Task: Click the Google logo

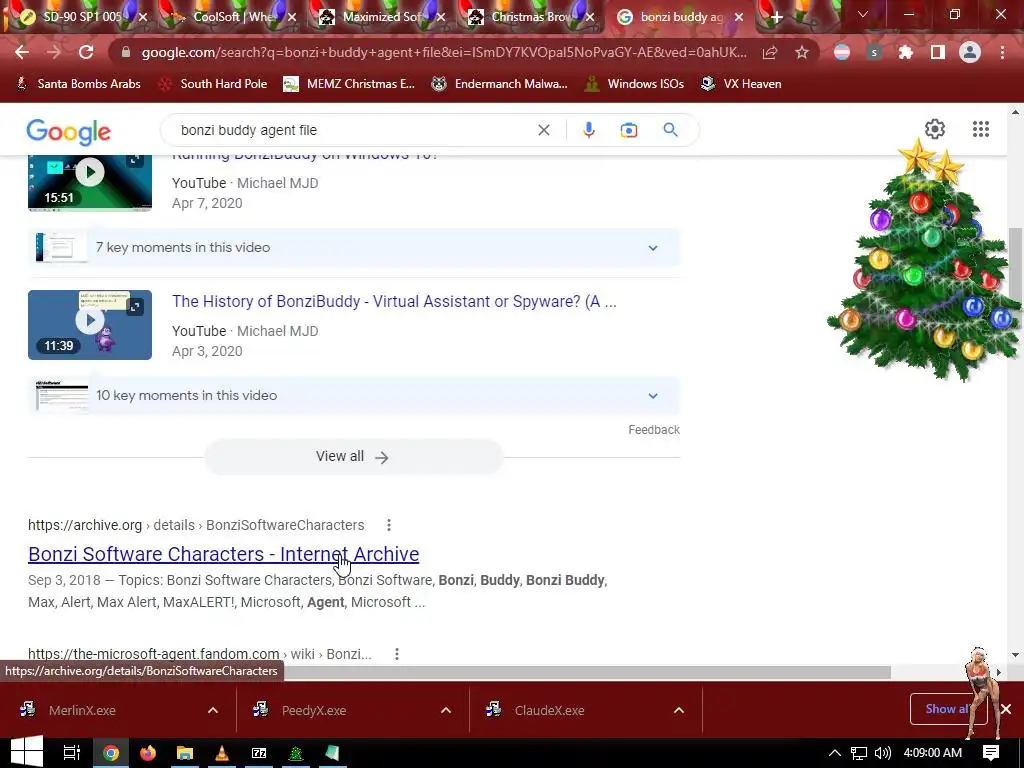Action: tap(69, 132)
